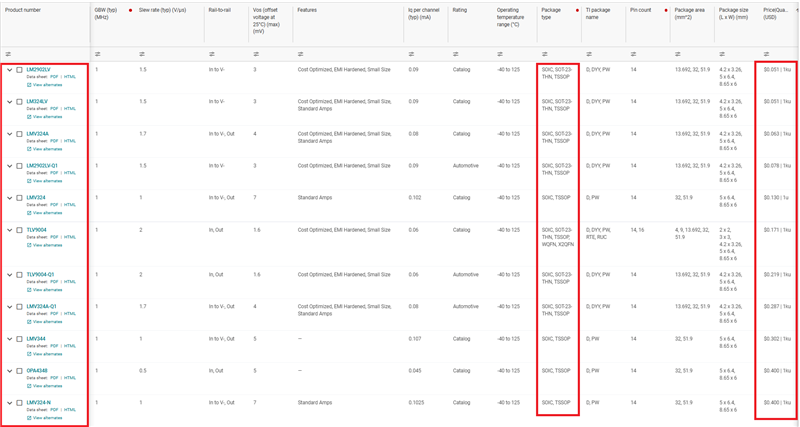Tick the checkbox for LM2902LV

tap(19, 70)
